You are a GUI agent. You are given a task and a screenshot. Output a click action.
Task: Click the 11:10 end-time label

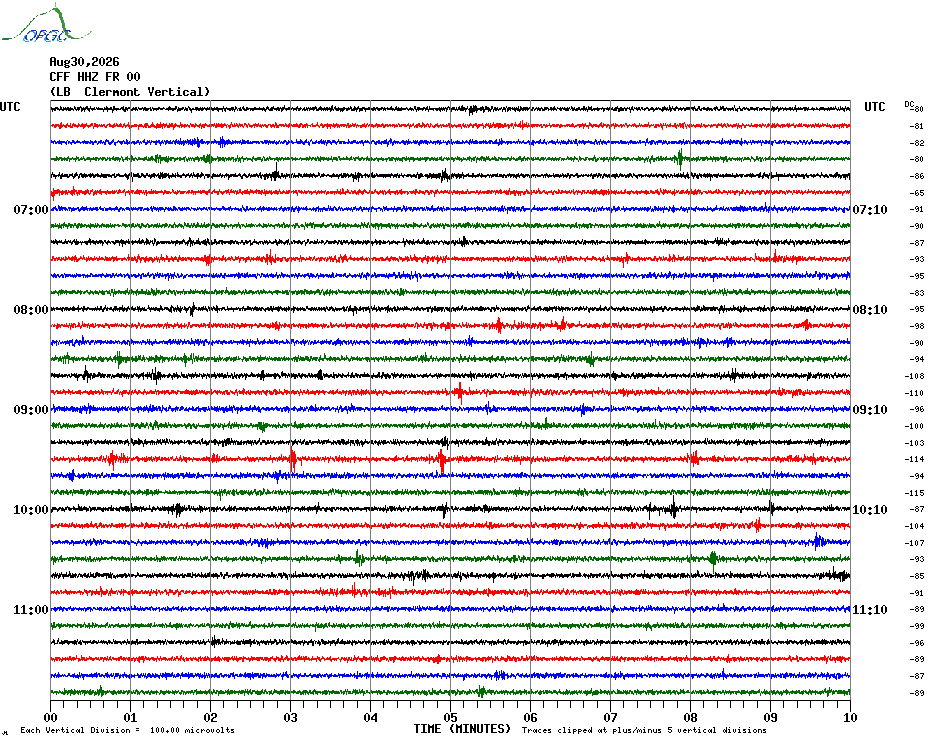(870, 610)
